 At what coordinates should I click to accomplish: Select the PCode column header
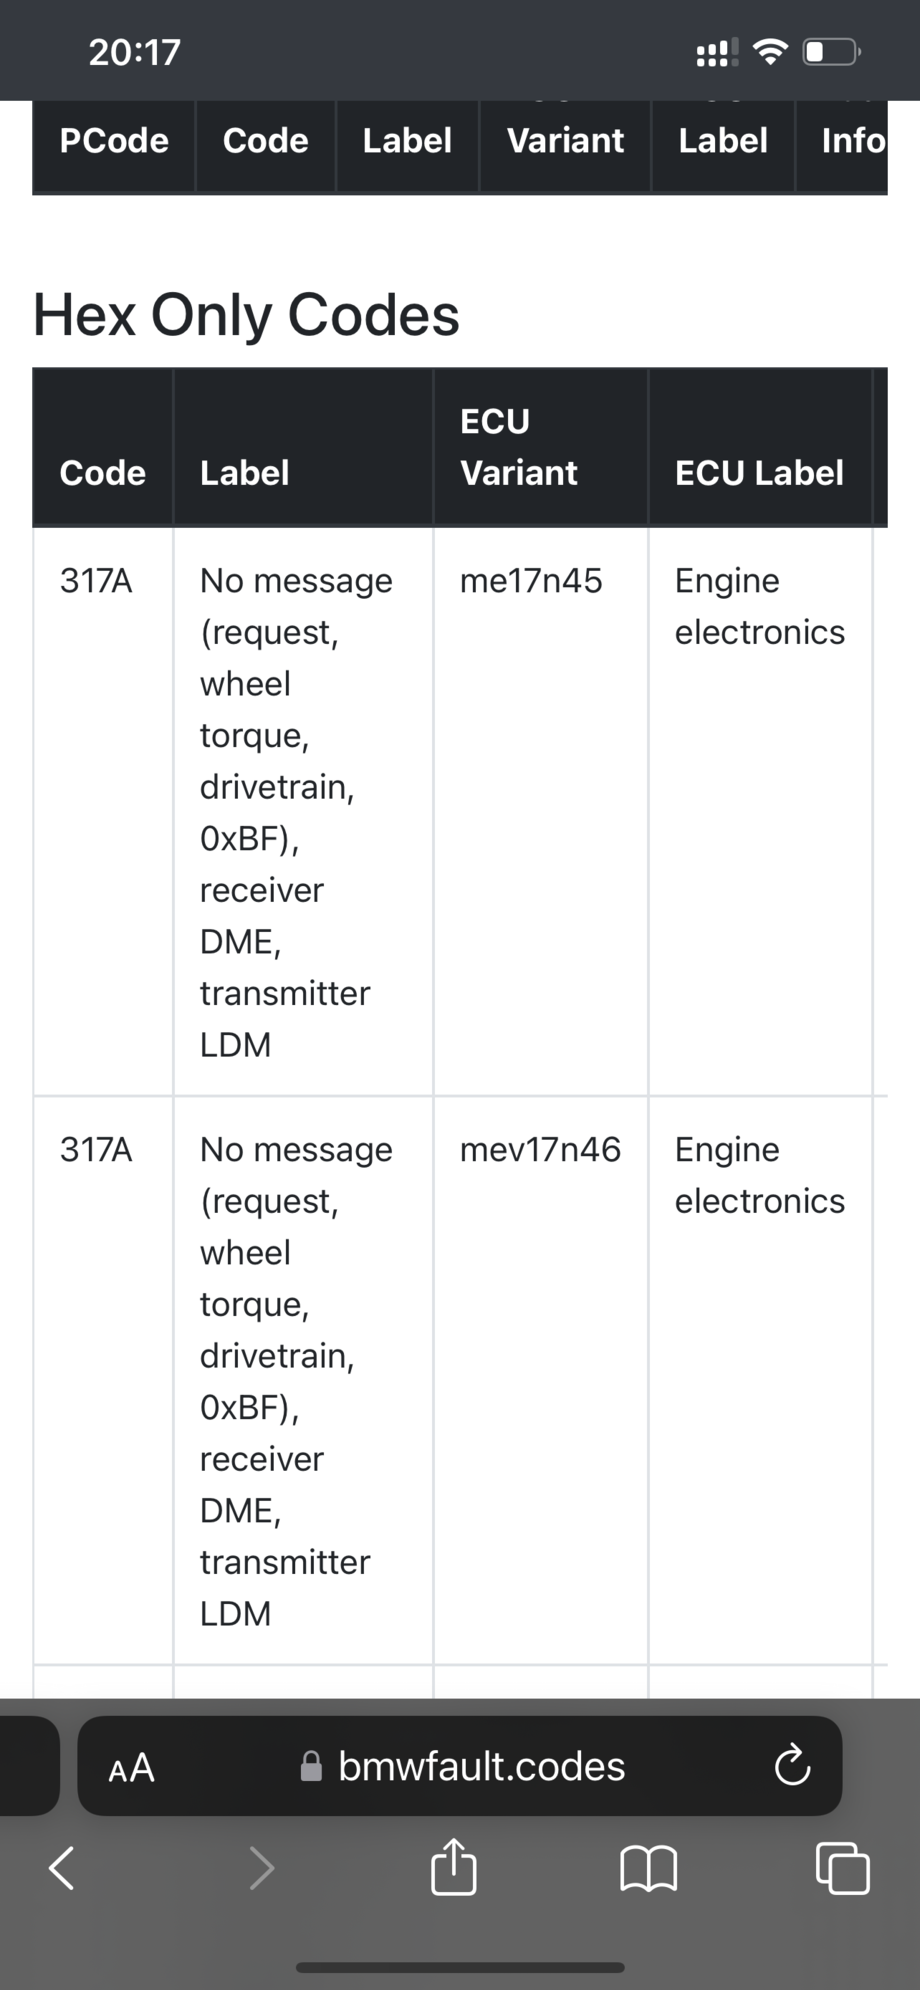[x=114, y=141]
